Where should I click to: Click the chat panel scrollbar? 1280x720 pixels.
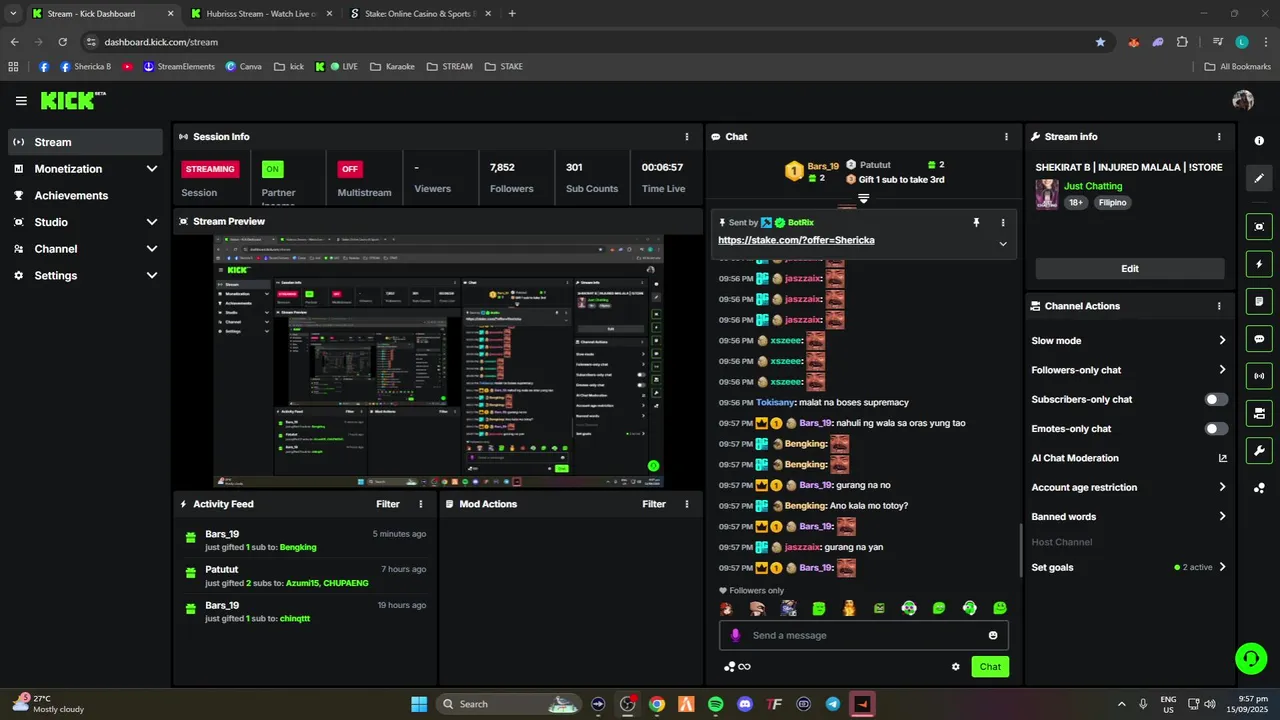coord(1021,548)
